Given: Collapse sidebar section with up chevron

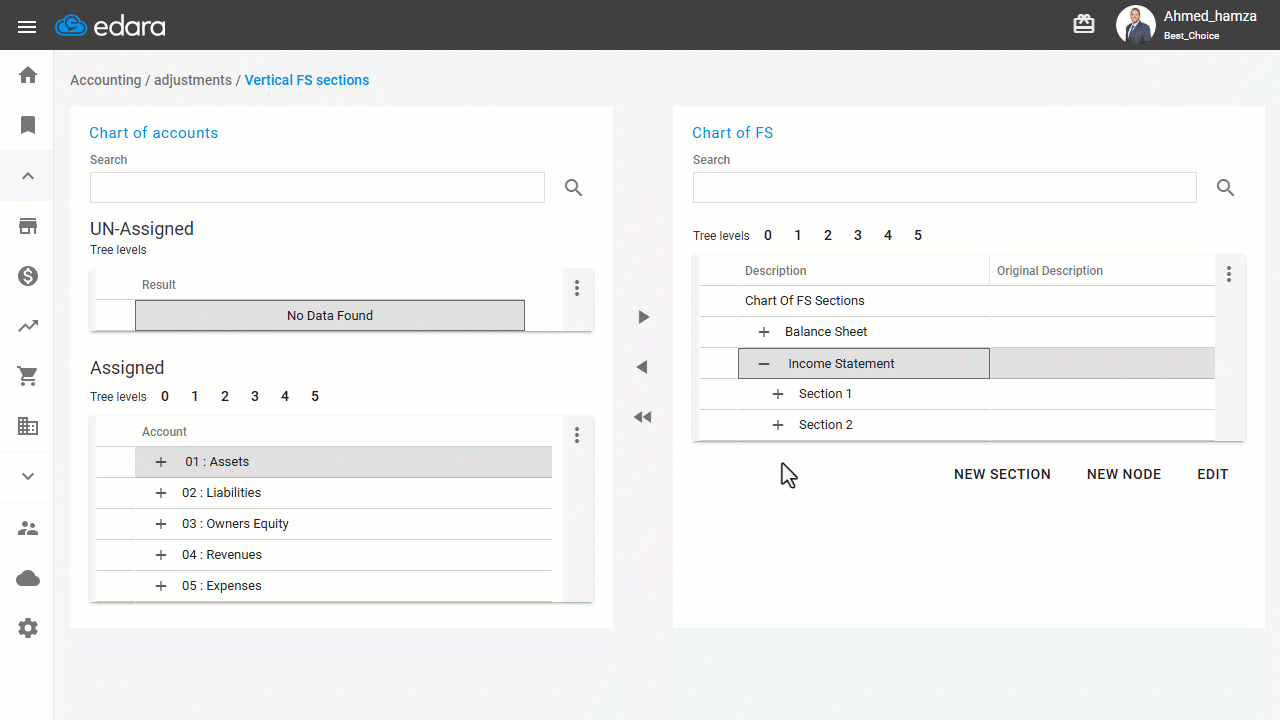Looking at the screenshot, I should click(28, 176).
